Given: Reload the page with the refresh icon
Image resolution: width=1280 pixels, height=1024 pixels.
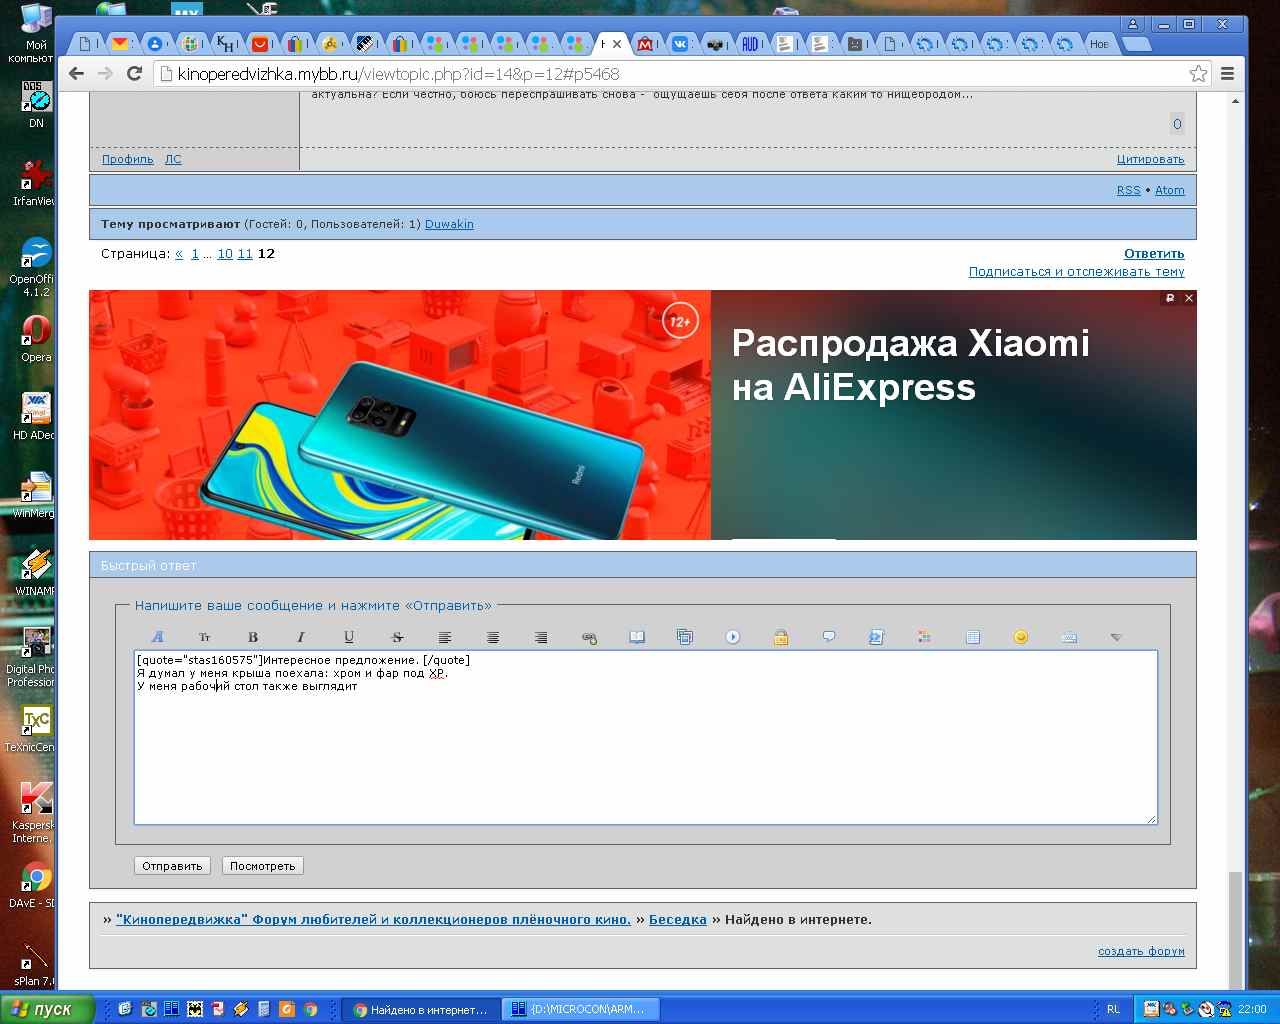Looking at the screenshot, I should click(135, 73).
